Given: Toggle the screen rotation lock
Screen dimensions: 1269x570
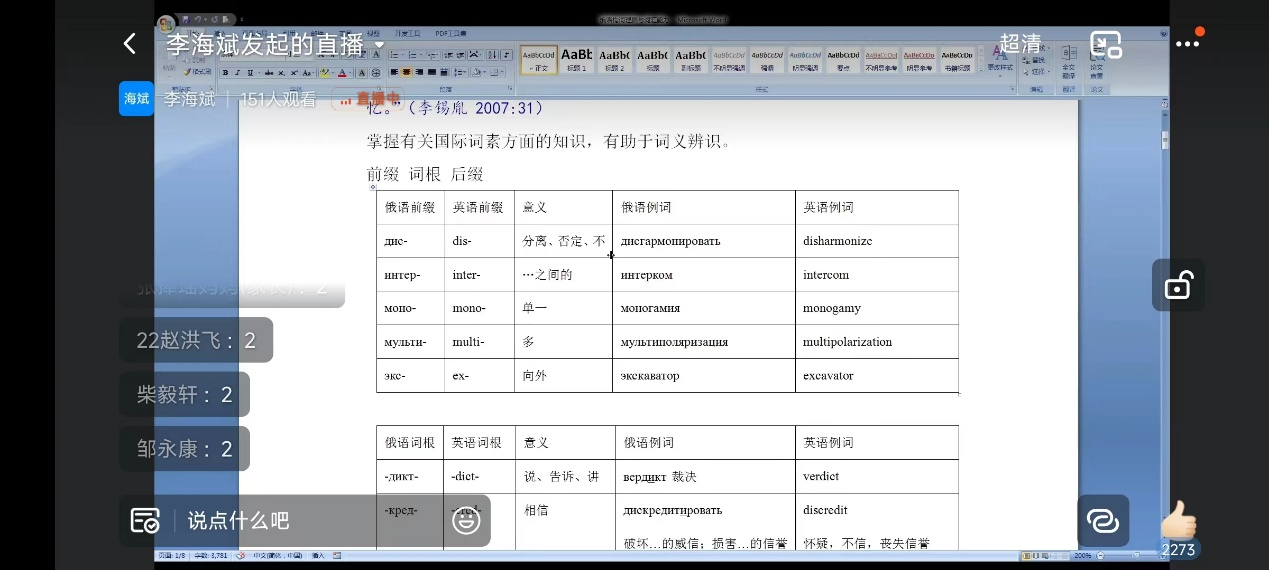Looking at the screenshot, I should click(1178, 285).
